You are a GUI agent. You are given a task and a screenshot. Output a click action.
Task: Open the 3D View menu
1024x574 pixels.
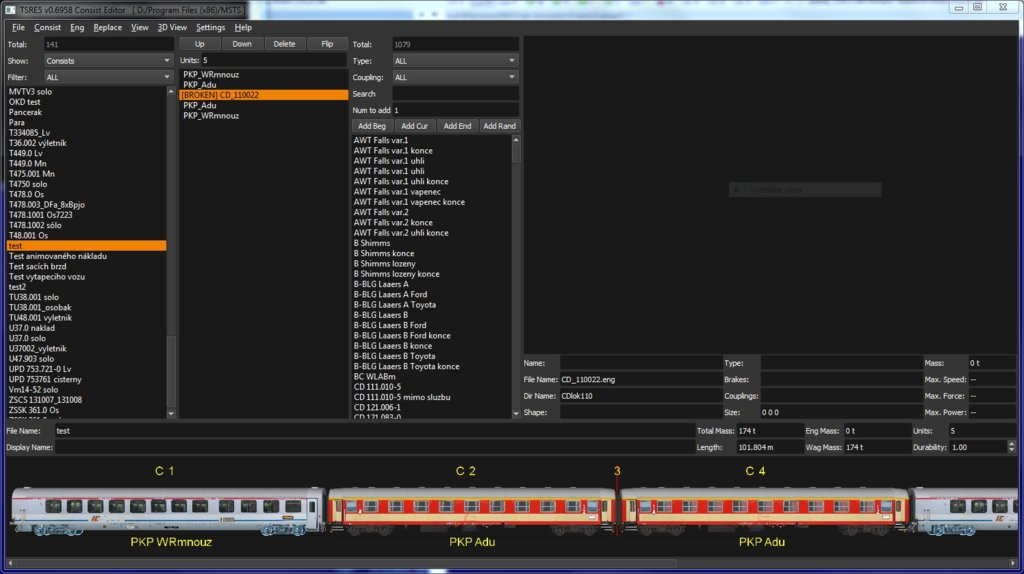tap(172, 28)
